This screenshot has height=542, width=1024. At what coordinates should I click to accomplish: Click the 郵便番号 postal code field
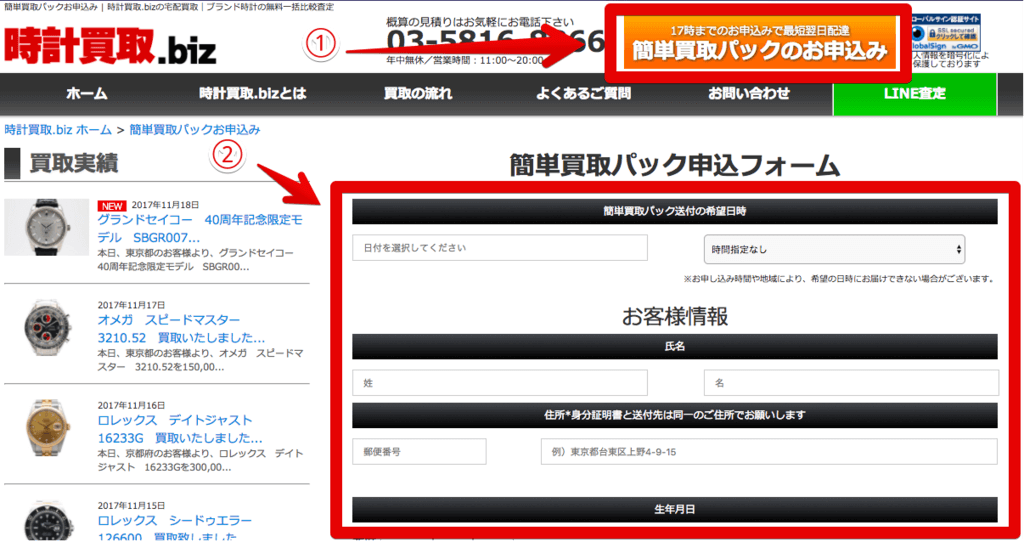tap(419, 452)
